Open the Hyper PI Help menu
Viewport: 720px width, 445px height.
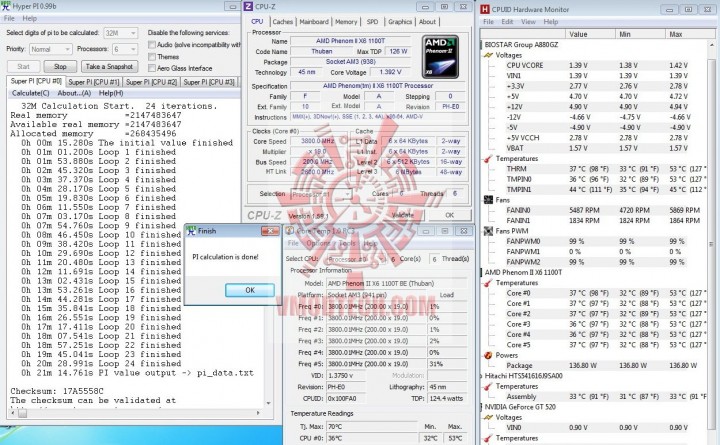click(30, 18)
